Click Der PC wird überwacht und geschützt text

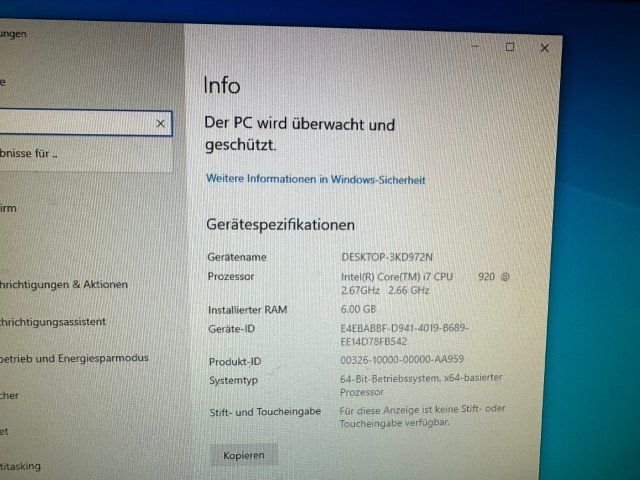299,134
